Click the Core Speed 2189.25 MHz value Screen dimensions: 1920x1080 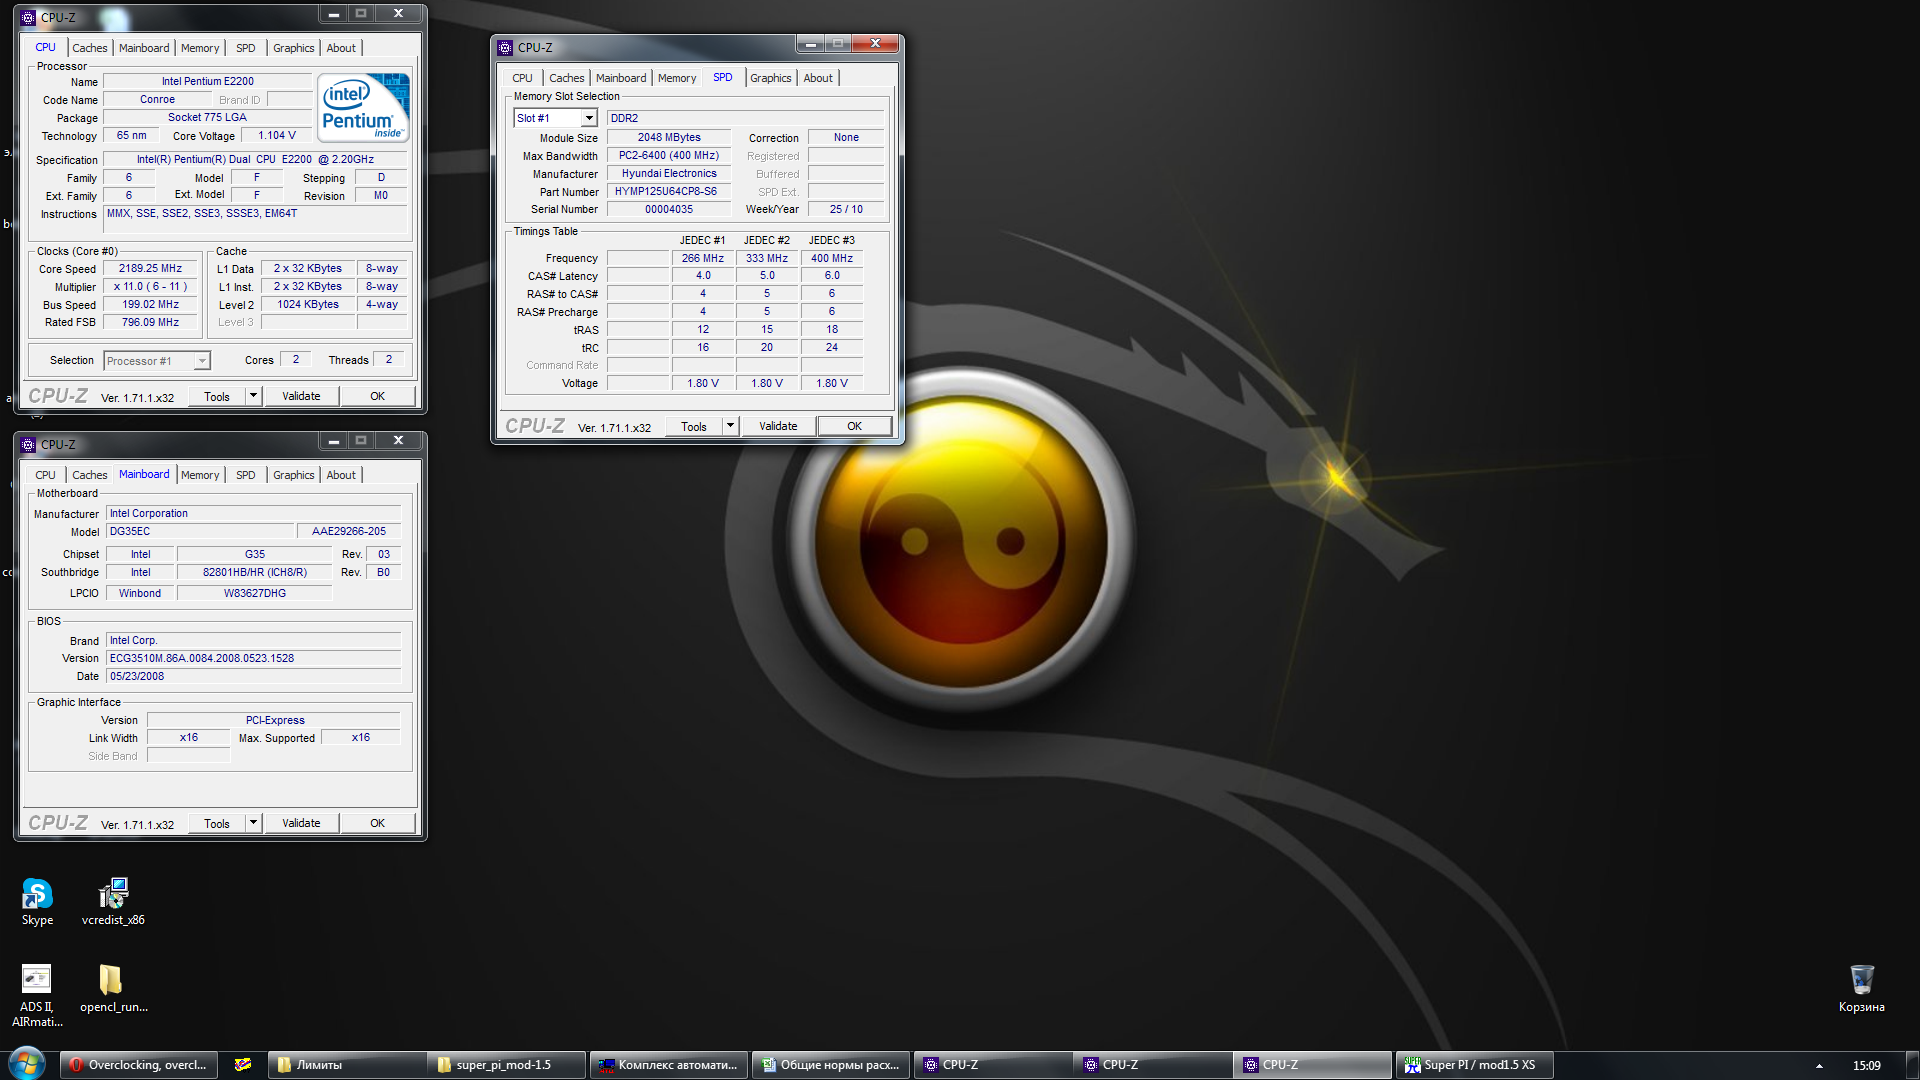pos(150,268)
